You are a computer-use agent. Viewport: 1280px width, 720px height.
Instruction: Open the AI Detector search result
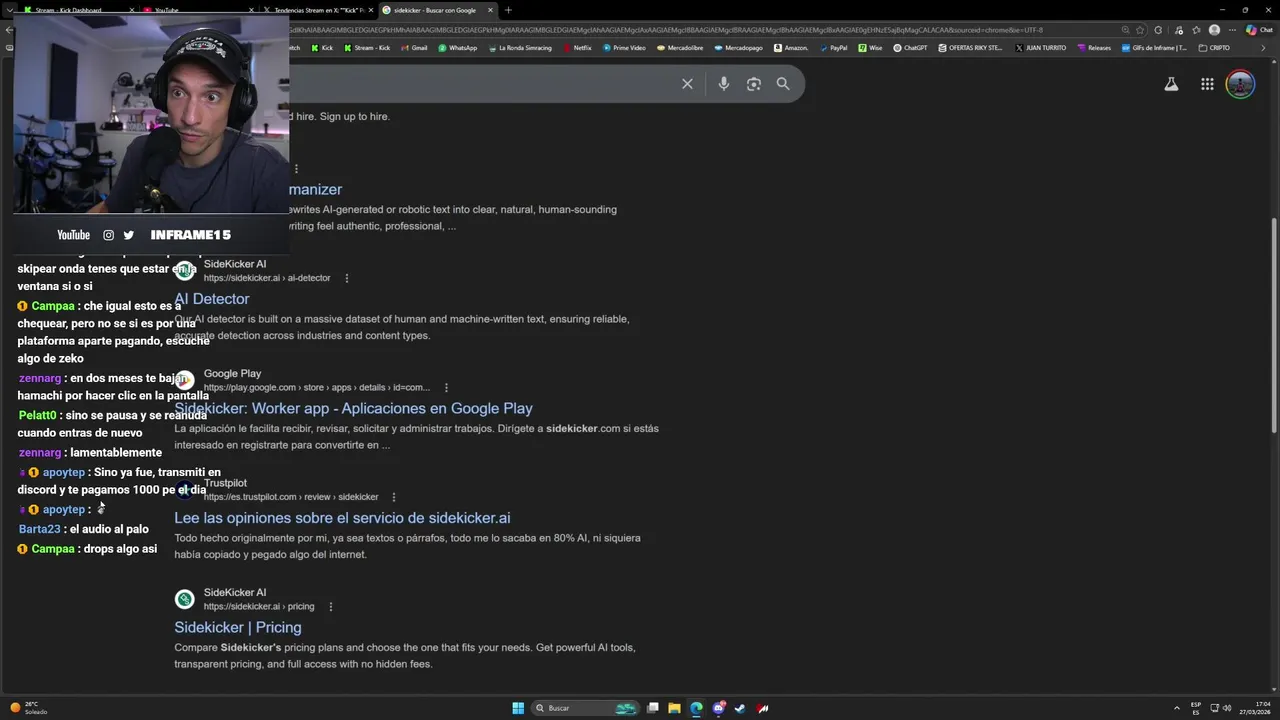(x=212, y=299)
